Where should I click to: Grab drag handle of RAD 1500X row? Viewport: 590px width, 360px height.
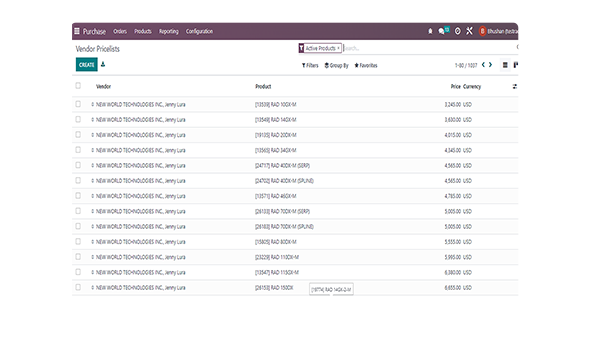93,288
